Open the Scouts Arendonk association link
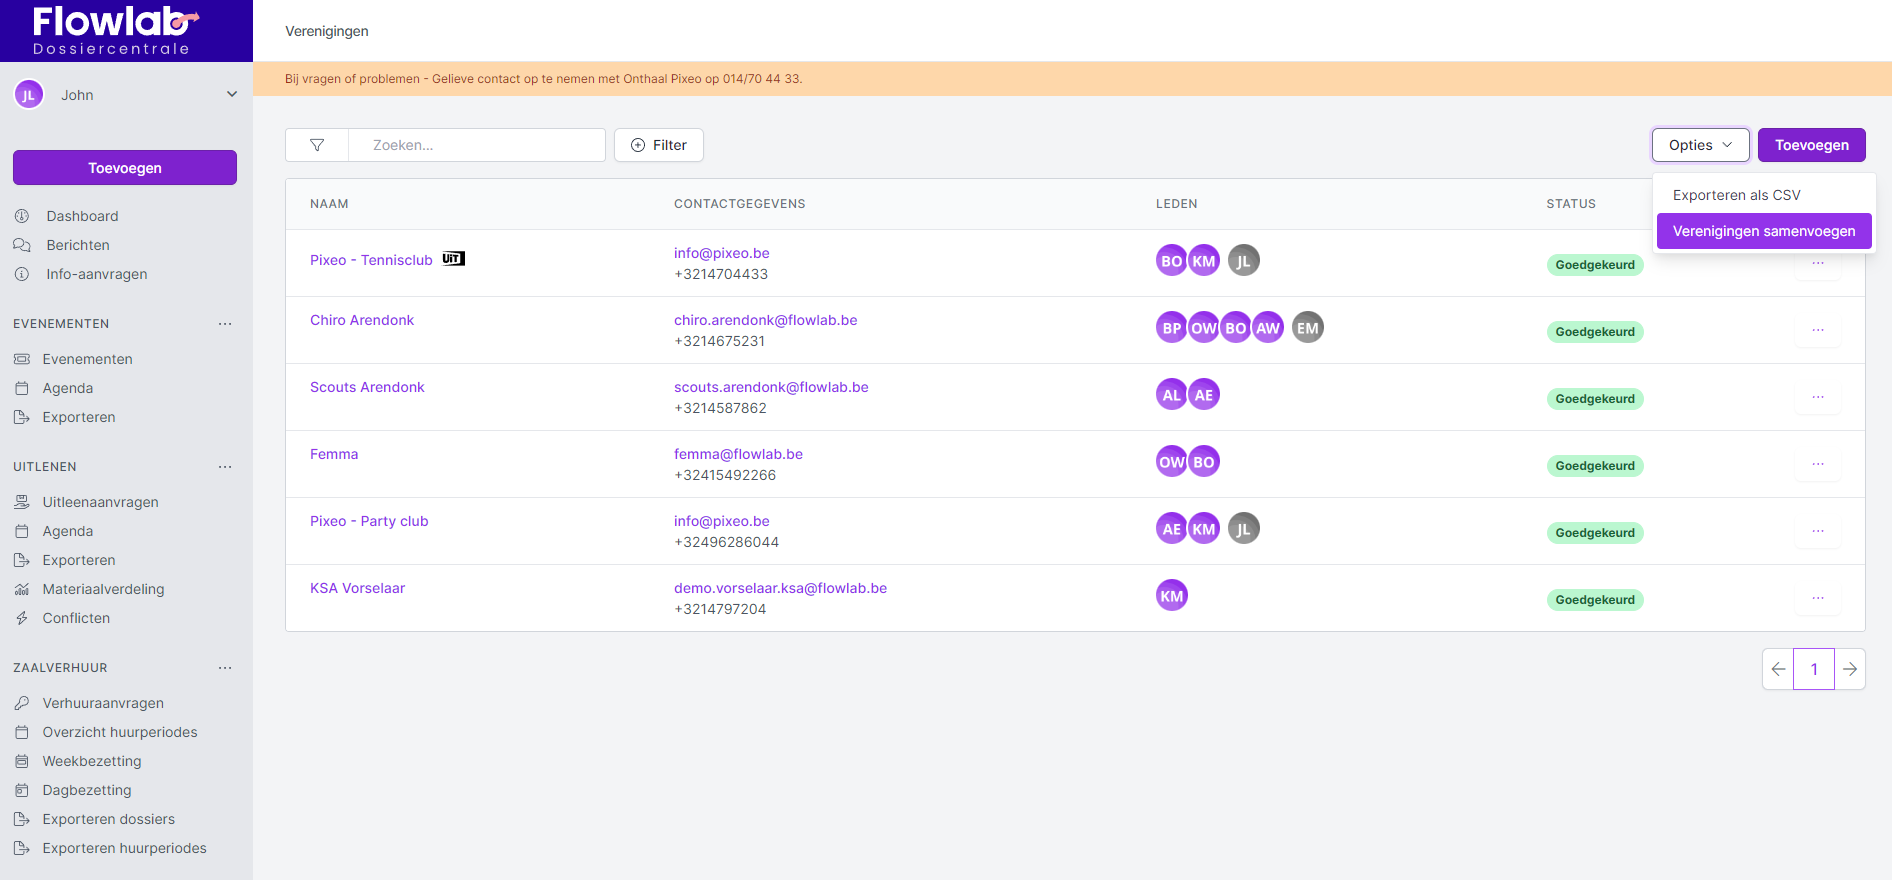The height and width of the screenshot is (880, 1892). 367,387
